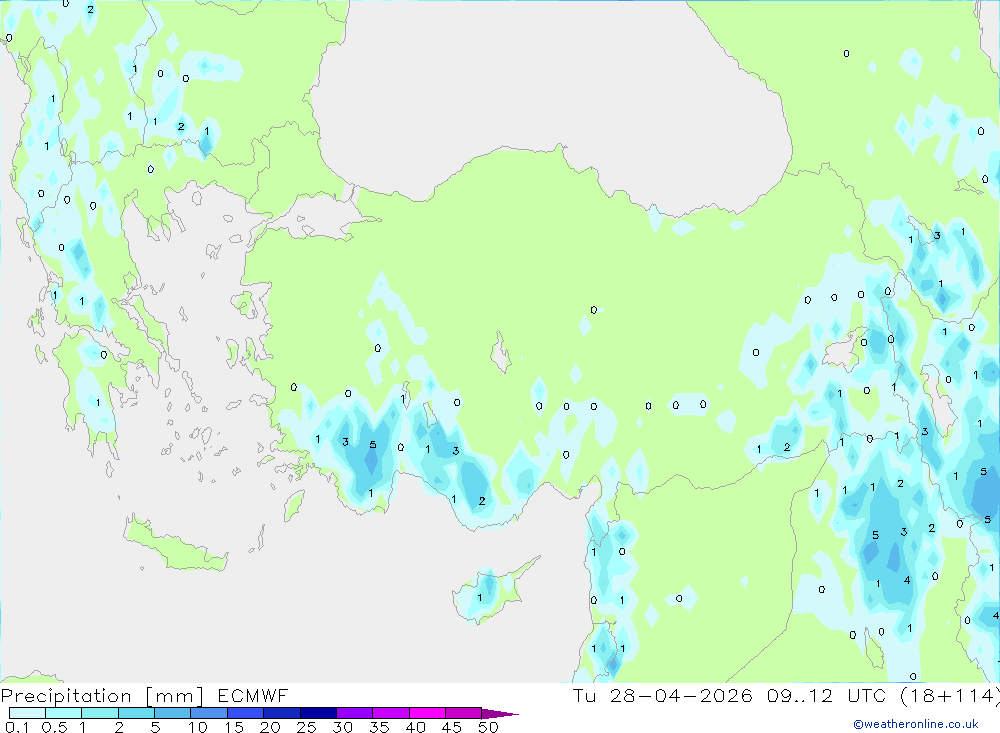Click legend scale value '50'
Screen dimensions: 1000x733
[x=488, y=727]
